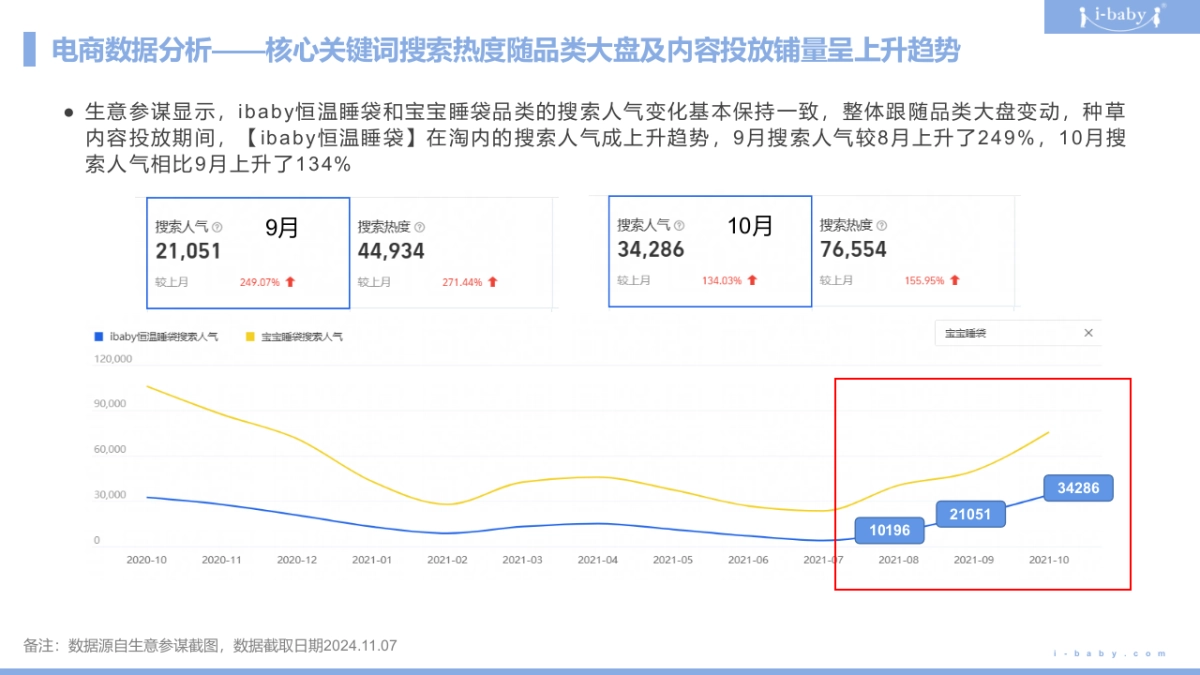Click the 搜索热度 help icon beside 44,934
This screenshot has height=675, width=1200.
(419, 228)
